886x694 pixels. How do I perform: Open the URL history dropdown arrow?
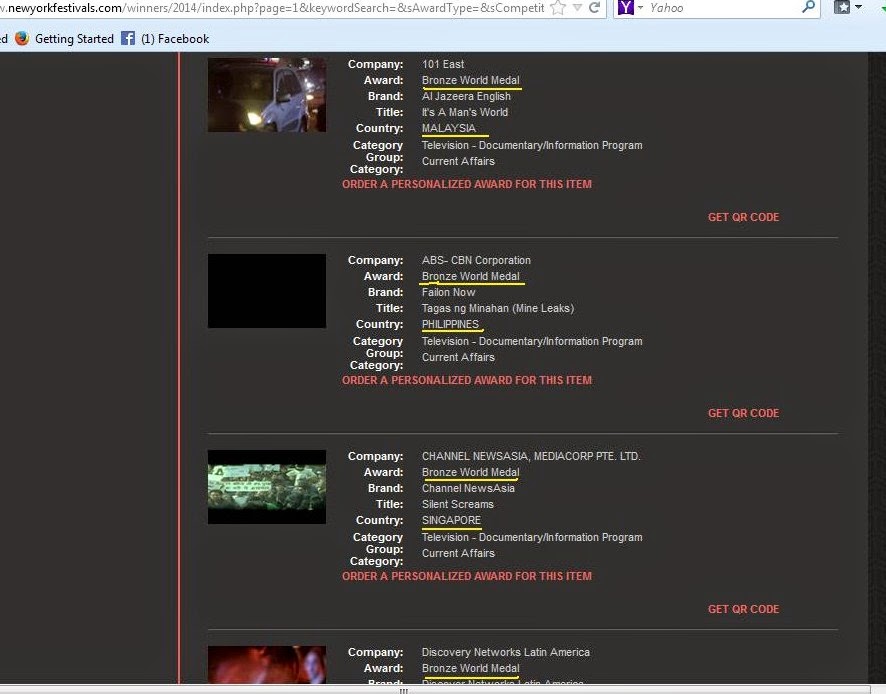[x=577, y=8]
